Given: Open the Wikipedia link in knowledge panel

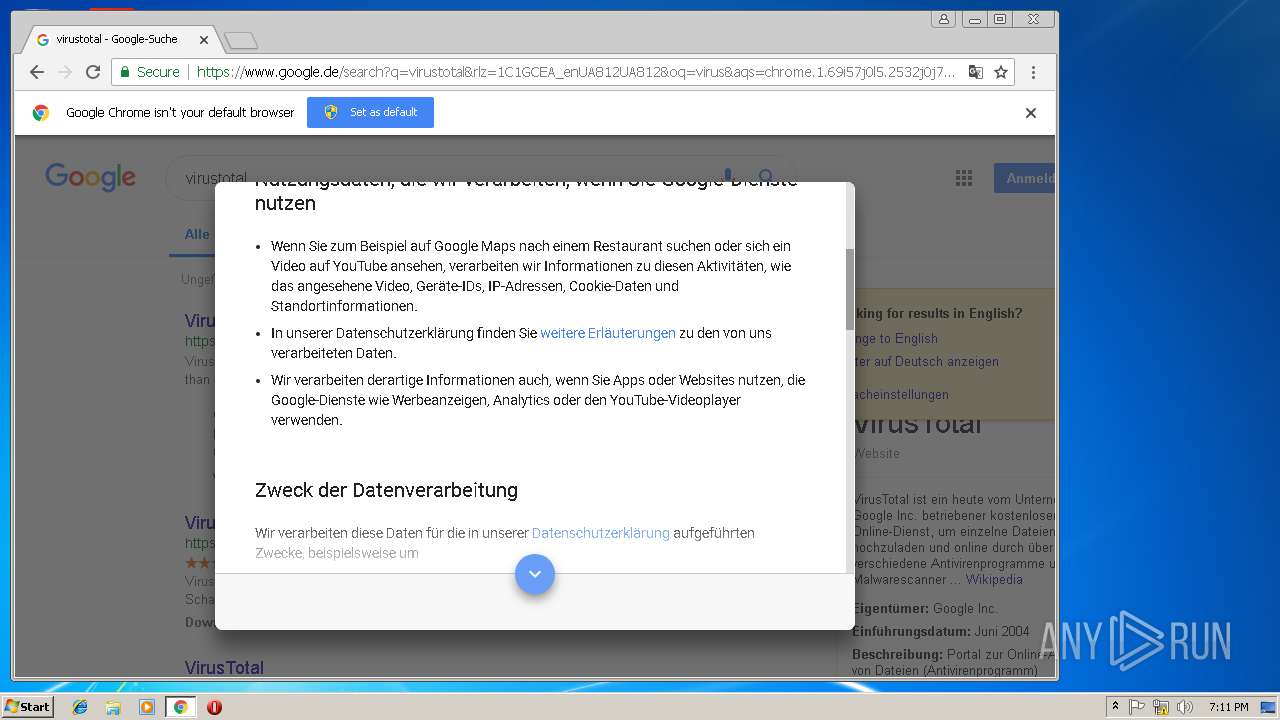Looking at the screenshot, I should point(994,579).
